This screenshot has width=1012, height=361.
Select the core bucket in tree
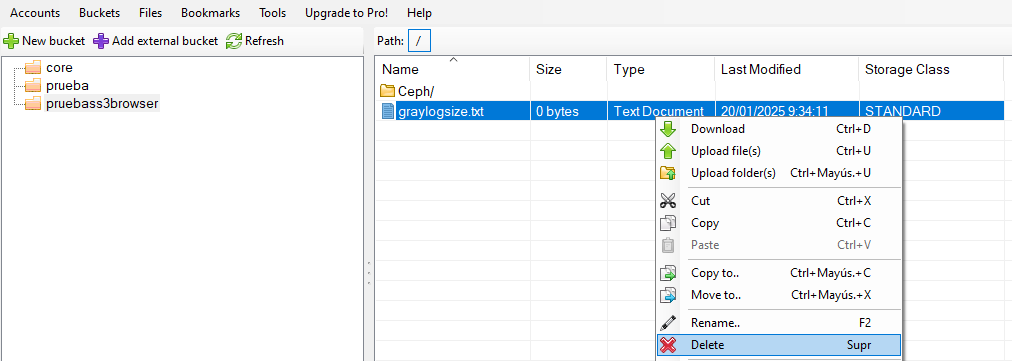coord(59,68)
